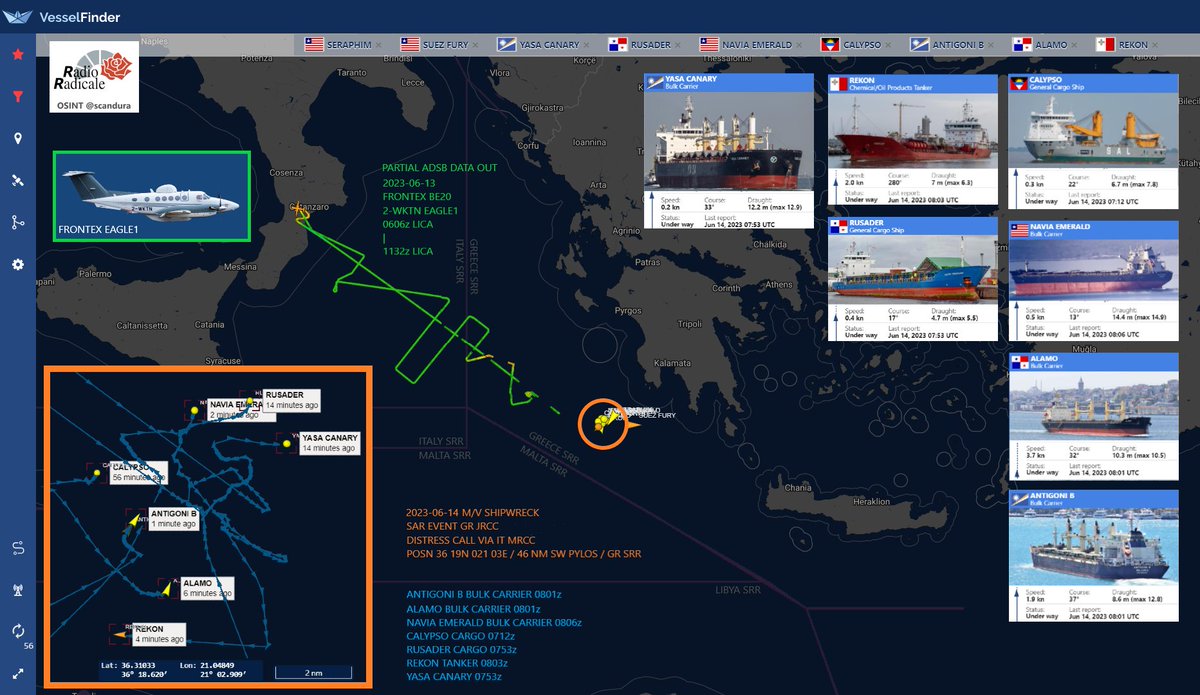Image resolution: width=1200 pixels, height=695 pixels.
Task: Open the ALAMO bulk carrier photo card
Action: (1094, 415)
